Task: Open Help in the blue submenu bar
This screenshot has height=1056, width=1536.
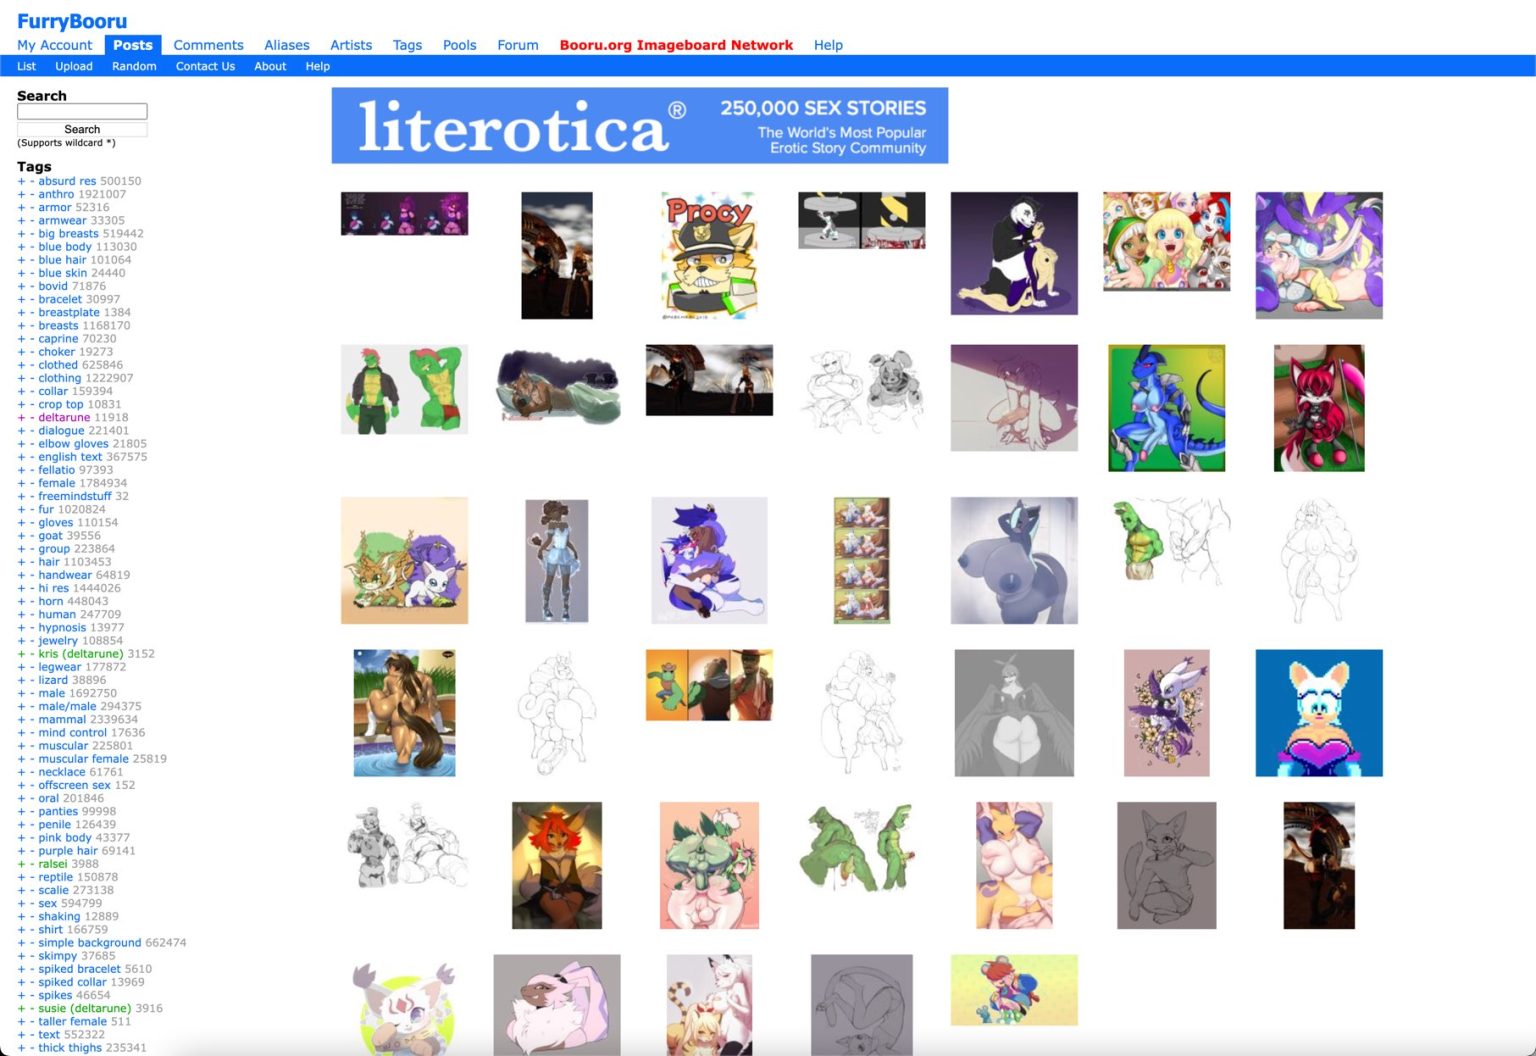Action: 317,66
